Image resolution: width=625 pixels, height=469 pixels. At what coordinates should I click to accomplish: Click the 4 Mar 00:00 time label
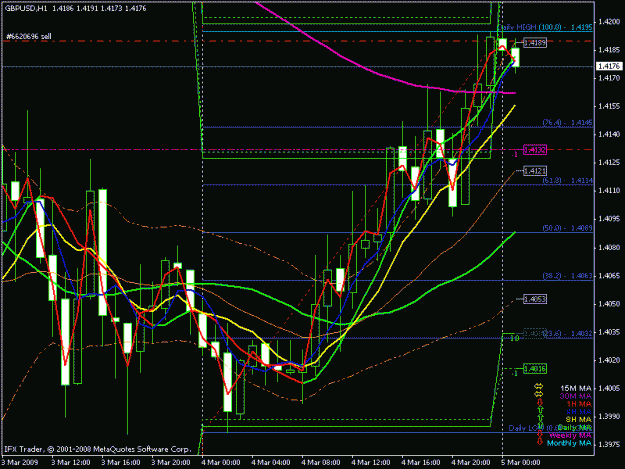[221, 462]
